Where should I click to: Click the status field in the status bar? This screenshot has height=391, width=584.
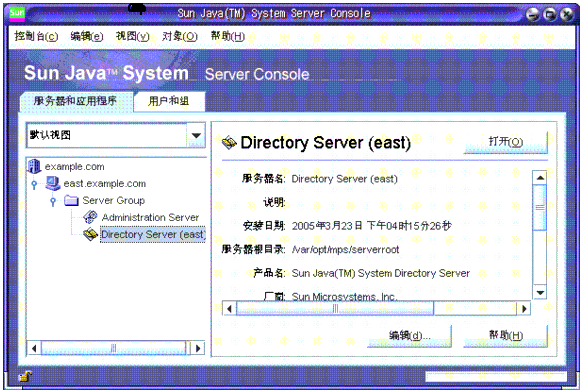[496, 377]
